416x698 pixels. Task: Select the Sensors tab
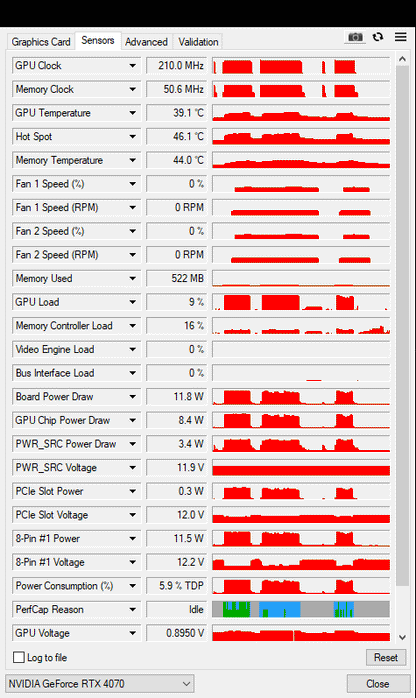point(98,41)
